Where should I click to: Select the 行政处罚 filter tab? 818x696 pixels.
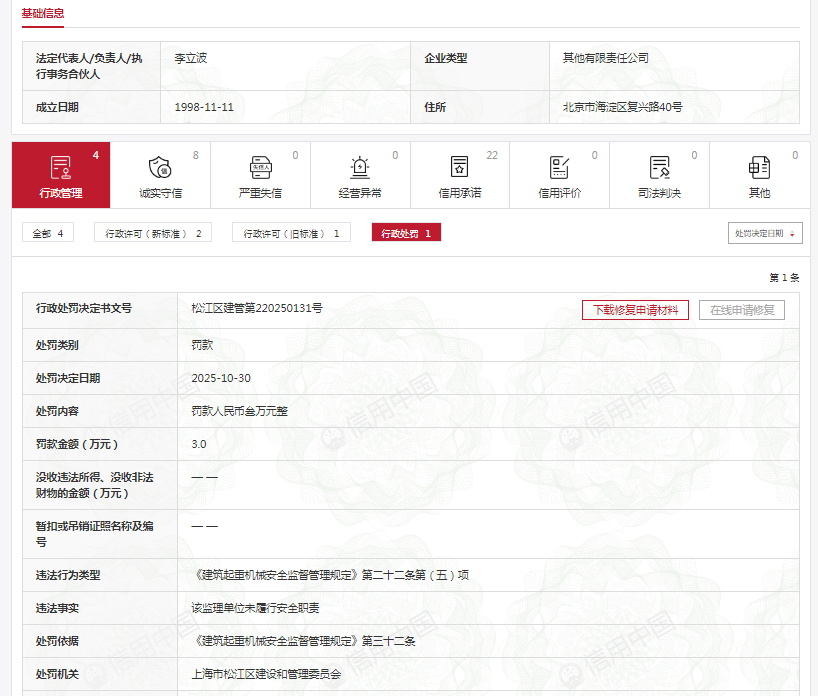406,233
